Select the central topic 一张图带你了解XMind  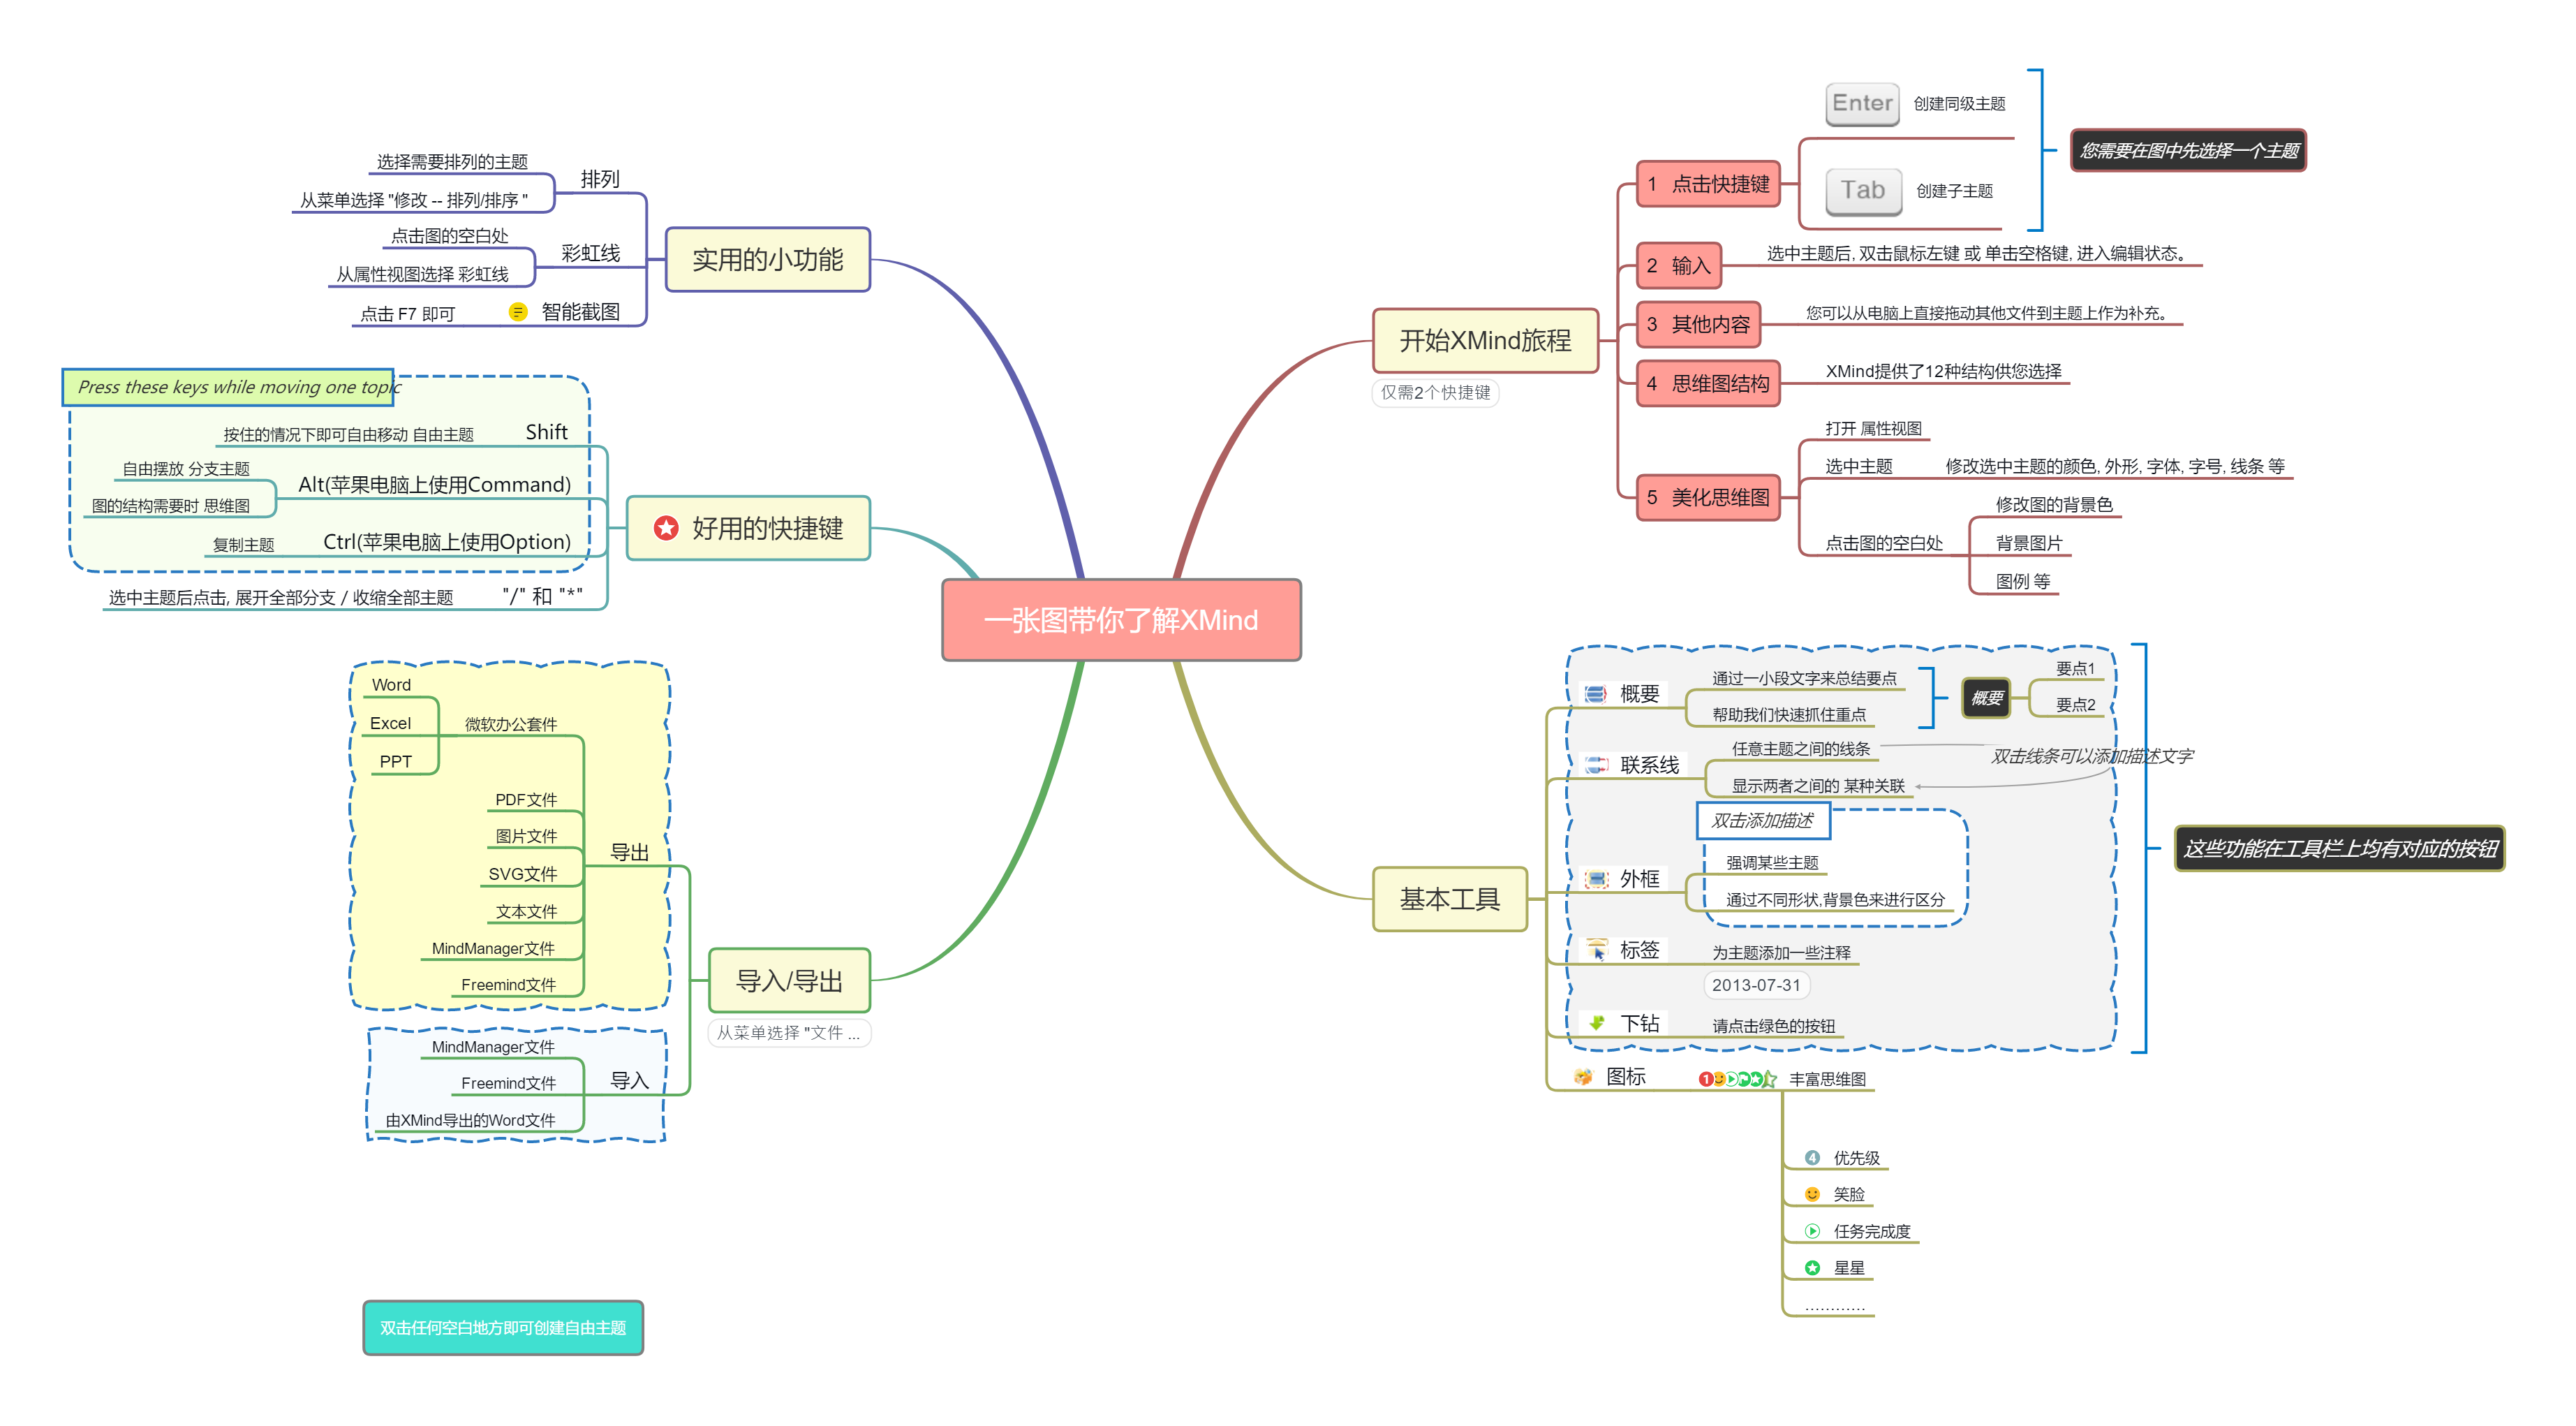click(1121, 620)
